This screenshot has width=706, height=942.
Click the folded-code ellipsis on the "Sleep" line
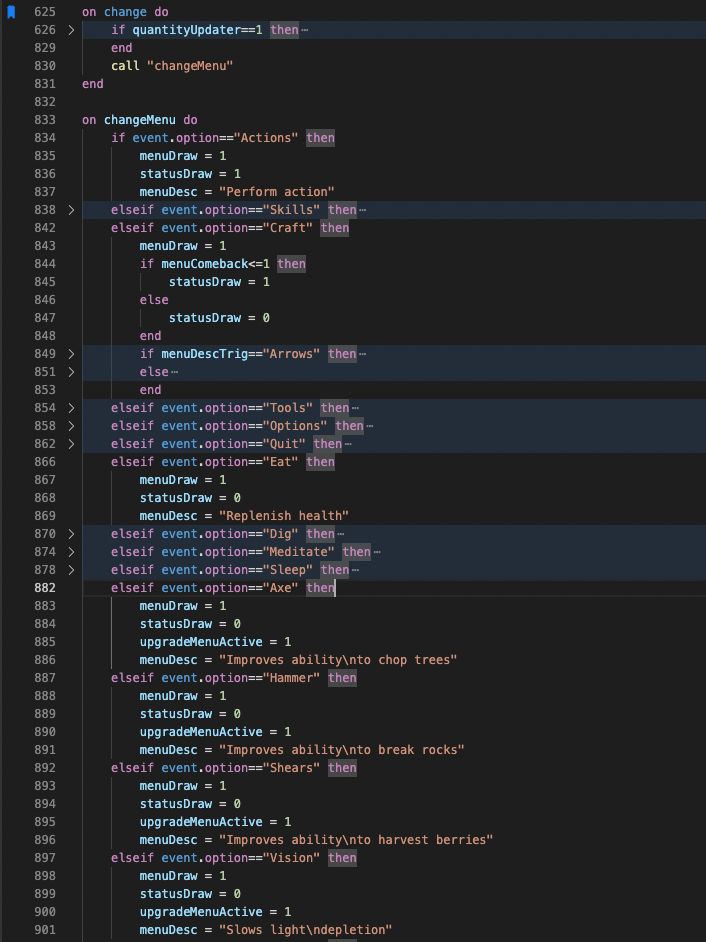(355, 570)
